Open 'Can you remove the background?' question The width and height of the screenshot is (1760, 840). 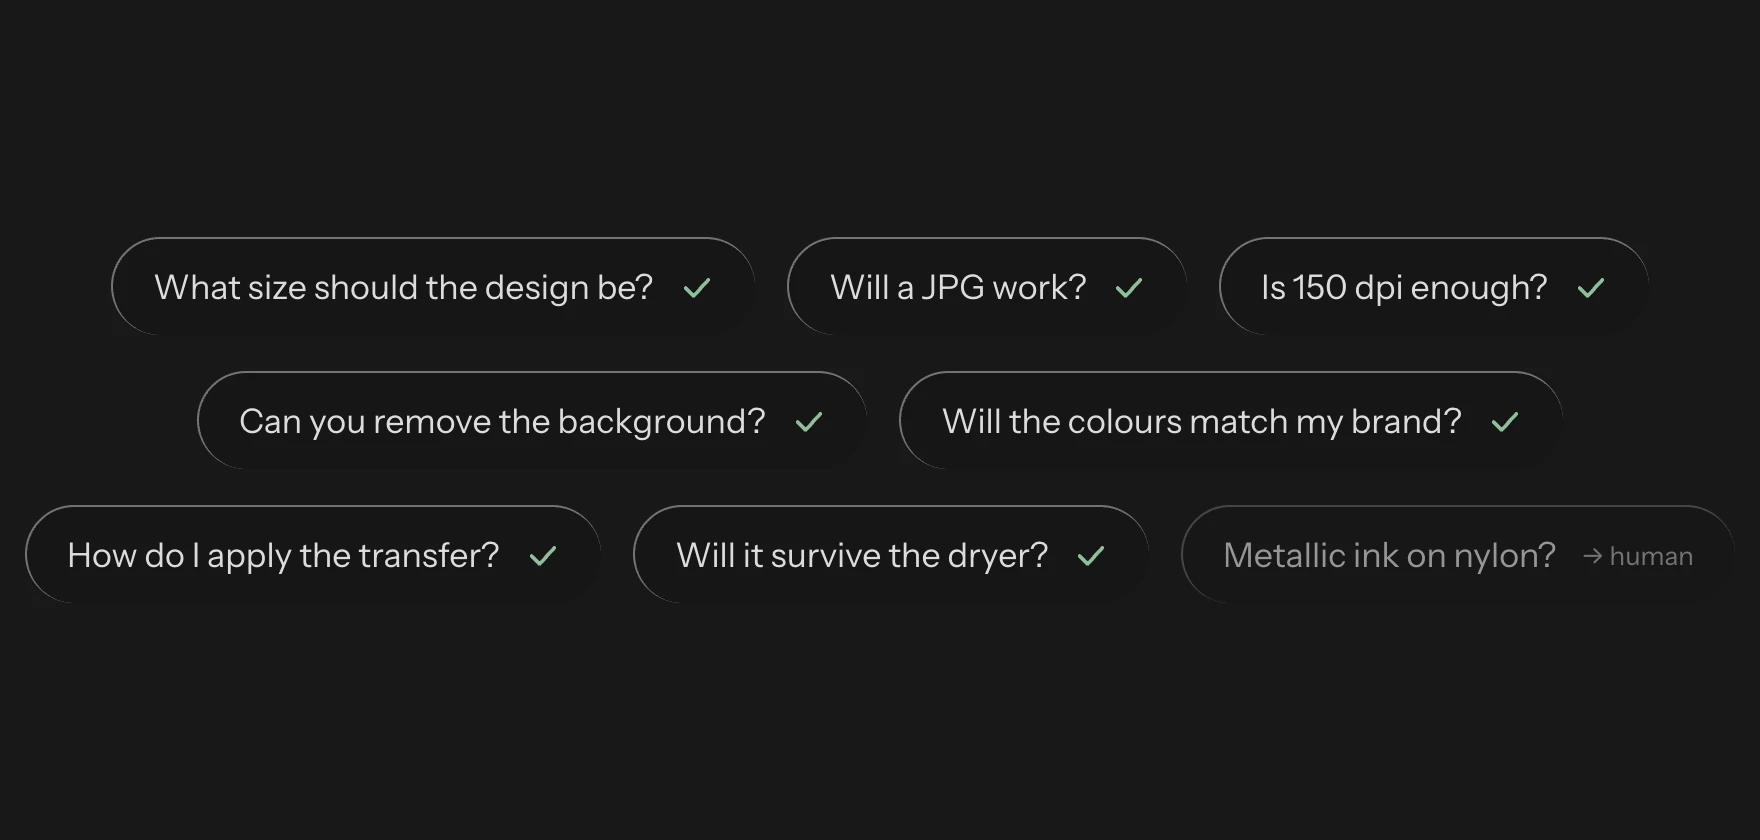[x=532, y=421]
